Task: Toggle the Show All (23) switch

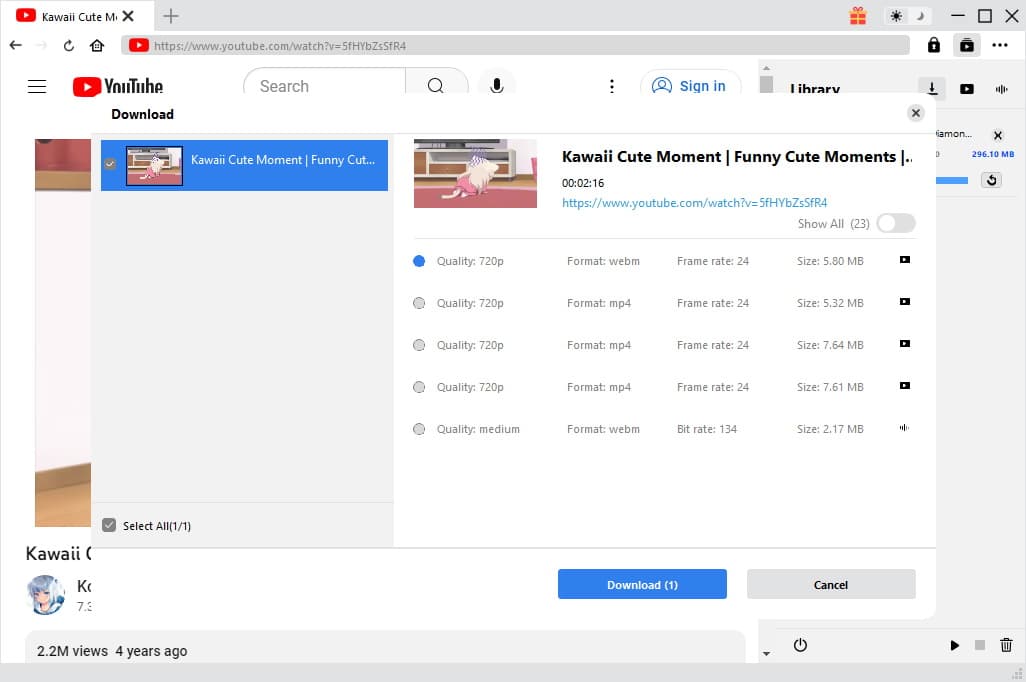Action: pos(895,224)
